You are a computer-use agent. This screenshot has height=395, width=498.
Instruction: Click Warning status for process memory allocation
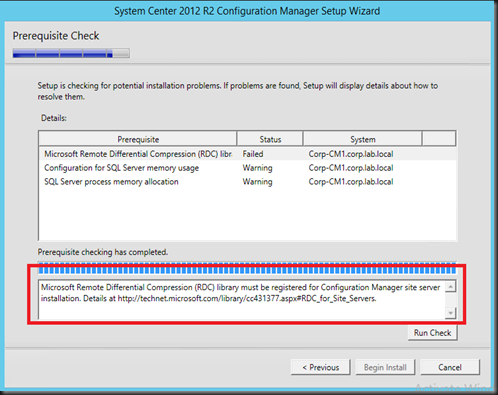point(257,182)
